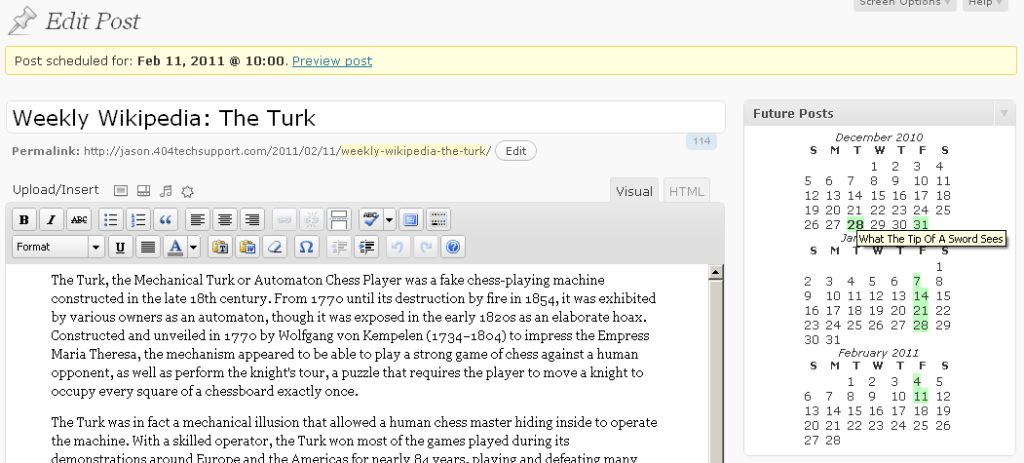The width and height of the screenshot is (1024, 463).
Task: Click the 114 badge under the title
Action: pos(701,141)
